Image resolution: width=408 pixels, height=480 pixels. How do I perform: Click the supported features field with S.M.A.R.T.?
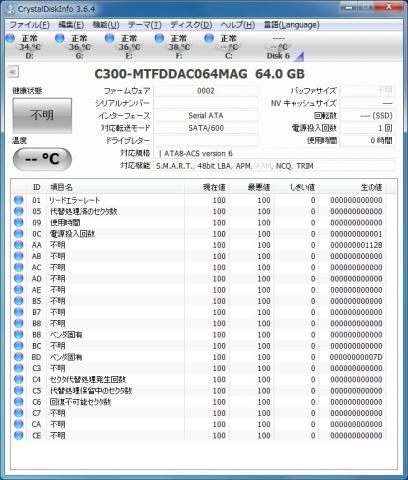point(275,166)
